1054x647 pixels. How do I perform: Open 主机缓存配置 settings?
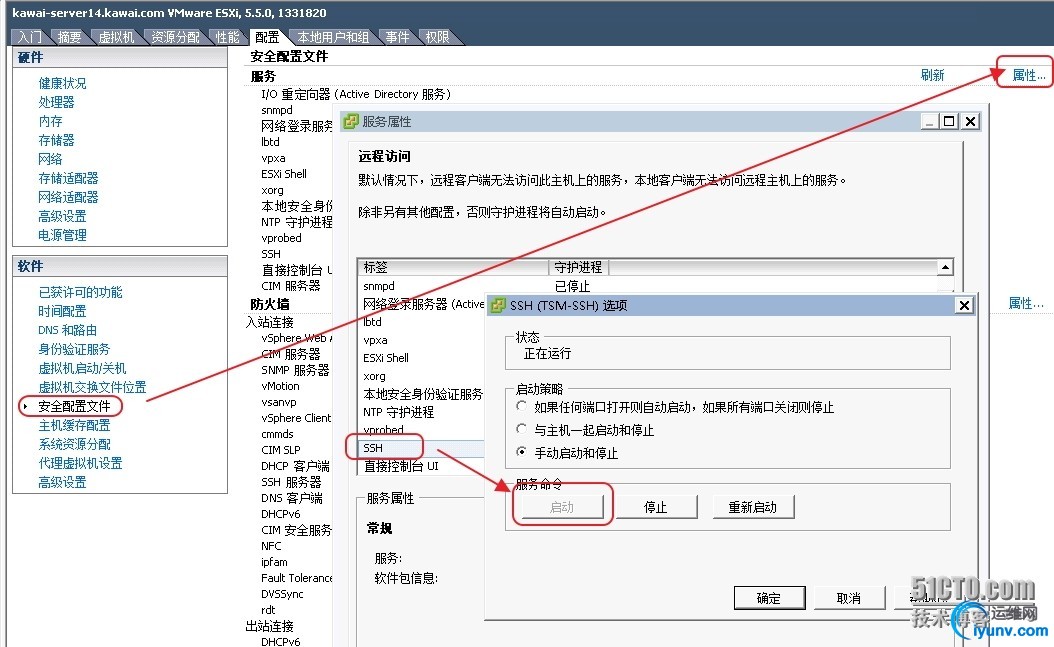tap(74, 425)
